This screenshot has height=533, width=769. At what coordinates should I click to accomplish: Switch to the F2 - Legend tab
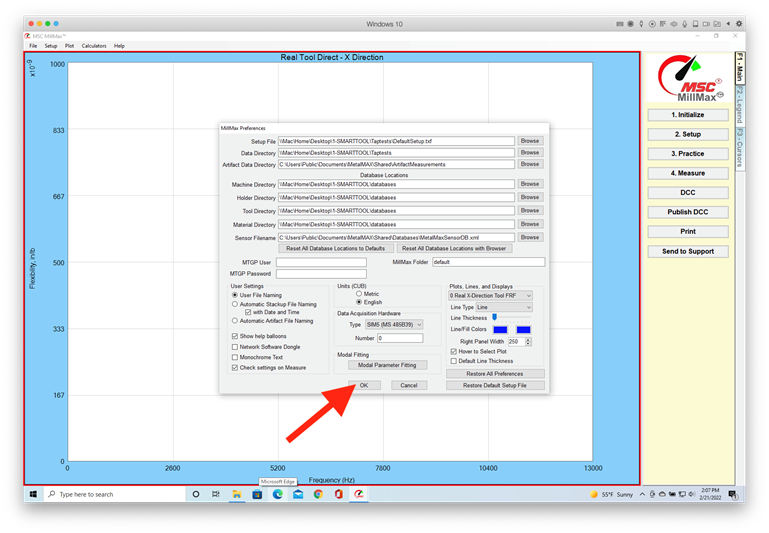coord(740,104)
